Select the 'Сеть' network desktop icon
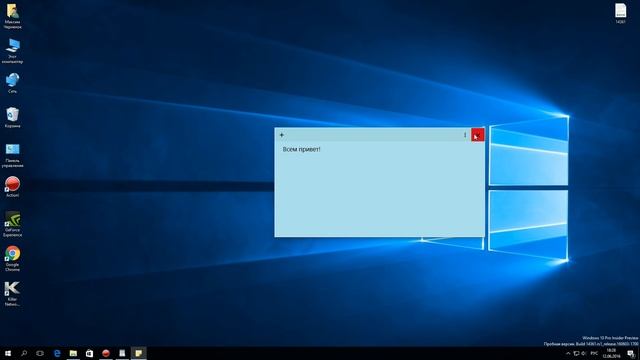 click(x=13, y=83)
